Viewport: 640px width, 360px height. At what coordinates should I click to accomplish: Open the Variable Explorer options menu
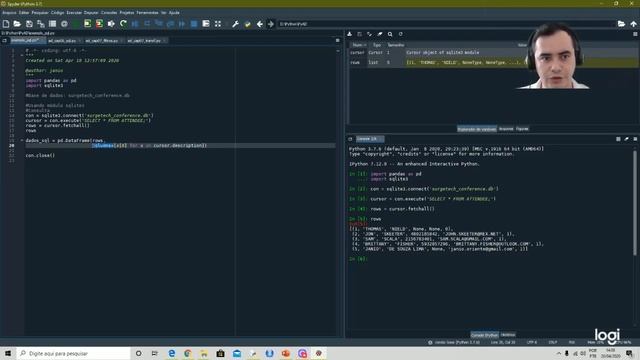coord(635,34)
